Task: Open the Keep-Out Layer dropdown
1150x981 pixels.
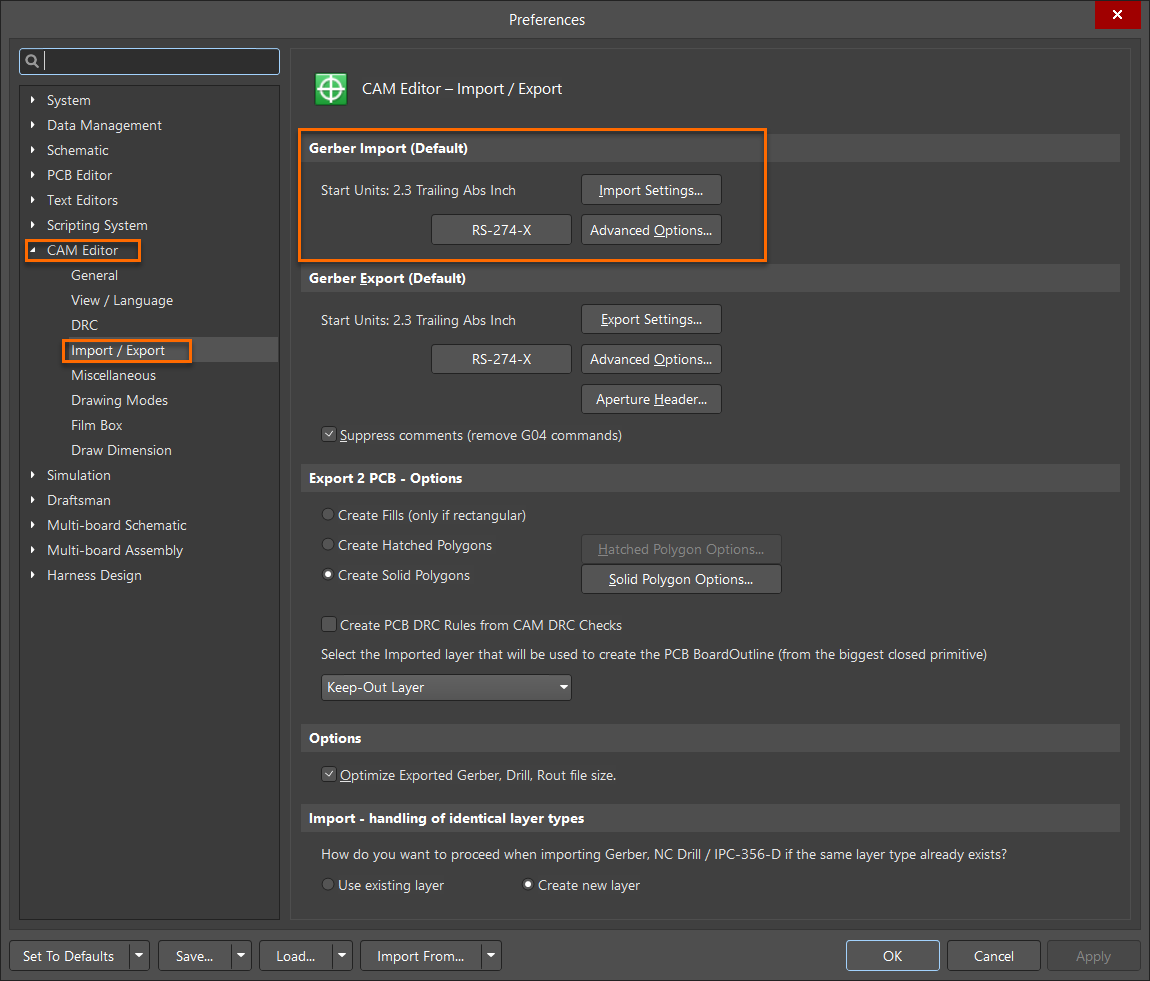Action: [x=446, y=687]
